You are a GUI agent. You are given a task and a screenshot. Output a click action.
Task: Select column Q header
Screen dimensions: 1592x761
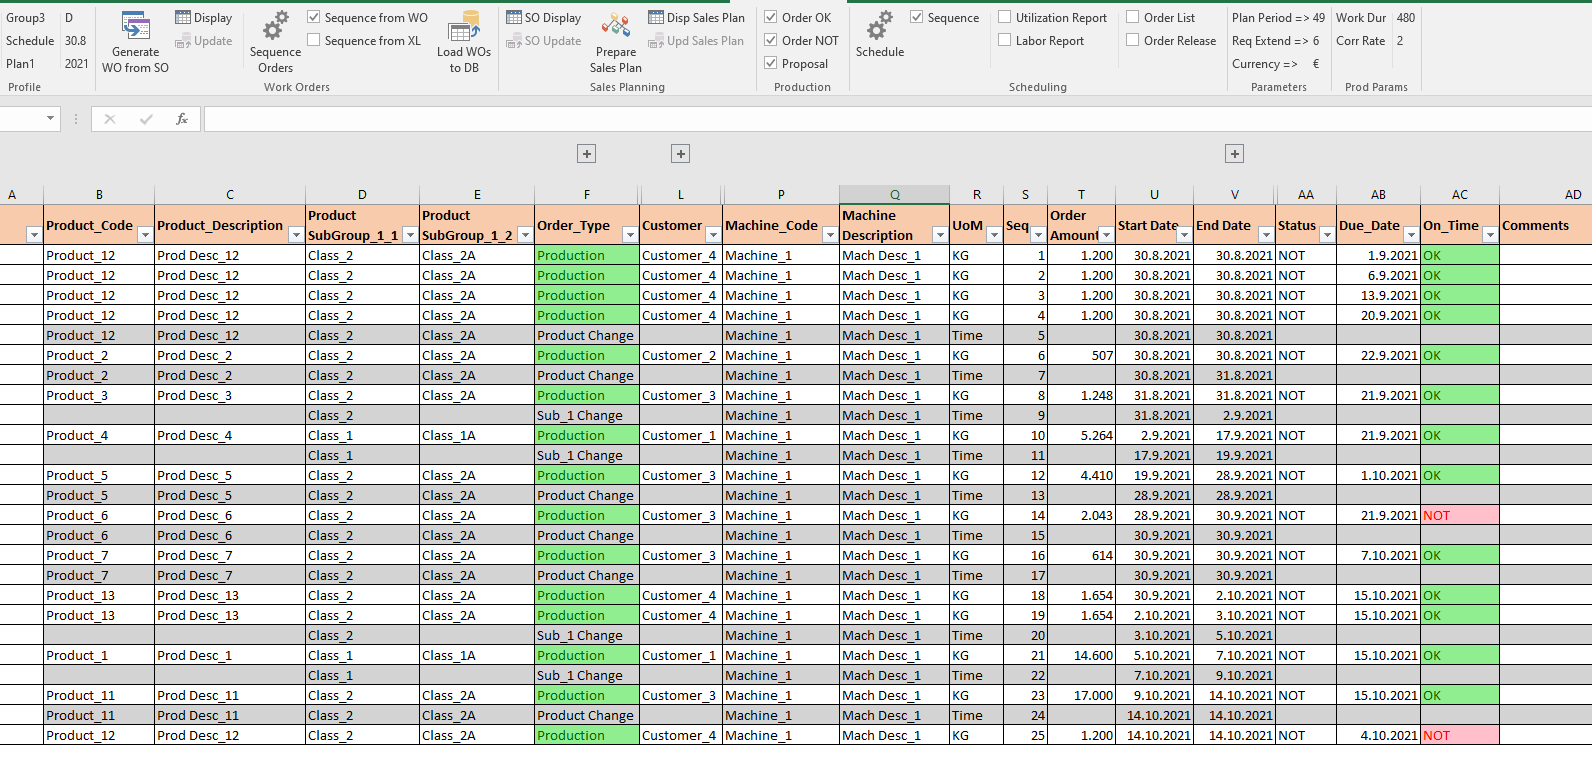[x=895, y=195]
